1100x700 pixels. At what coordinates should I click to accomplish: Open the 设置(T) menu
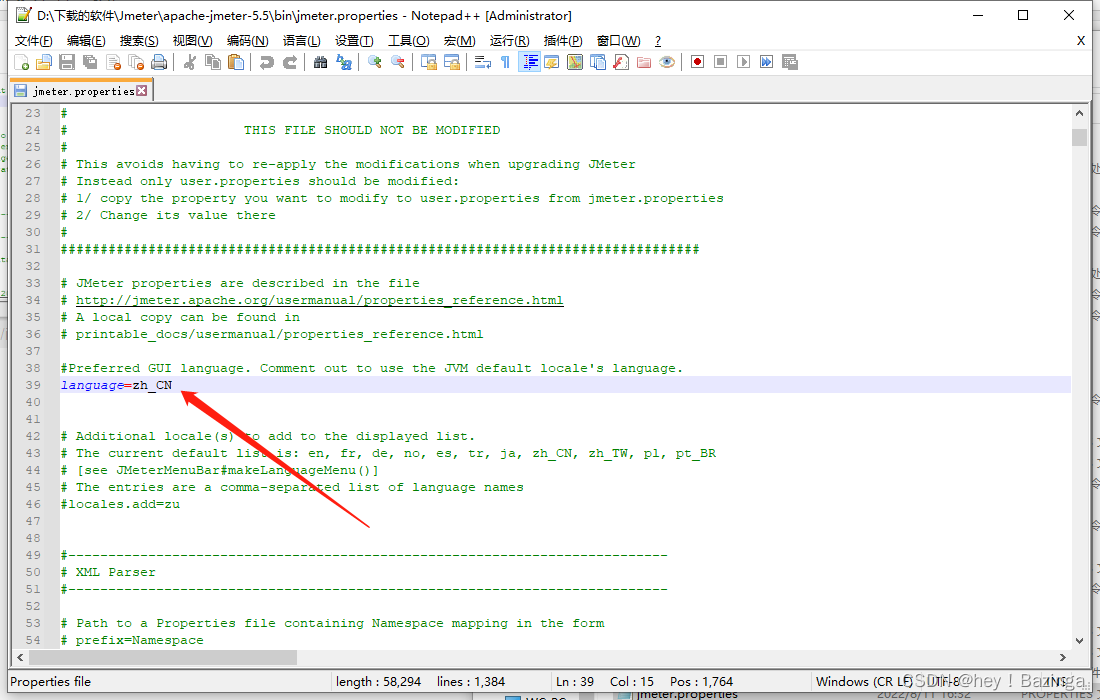click(354, 41)
